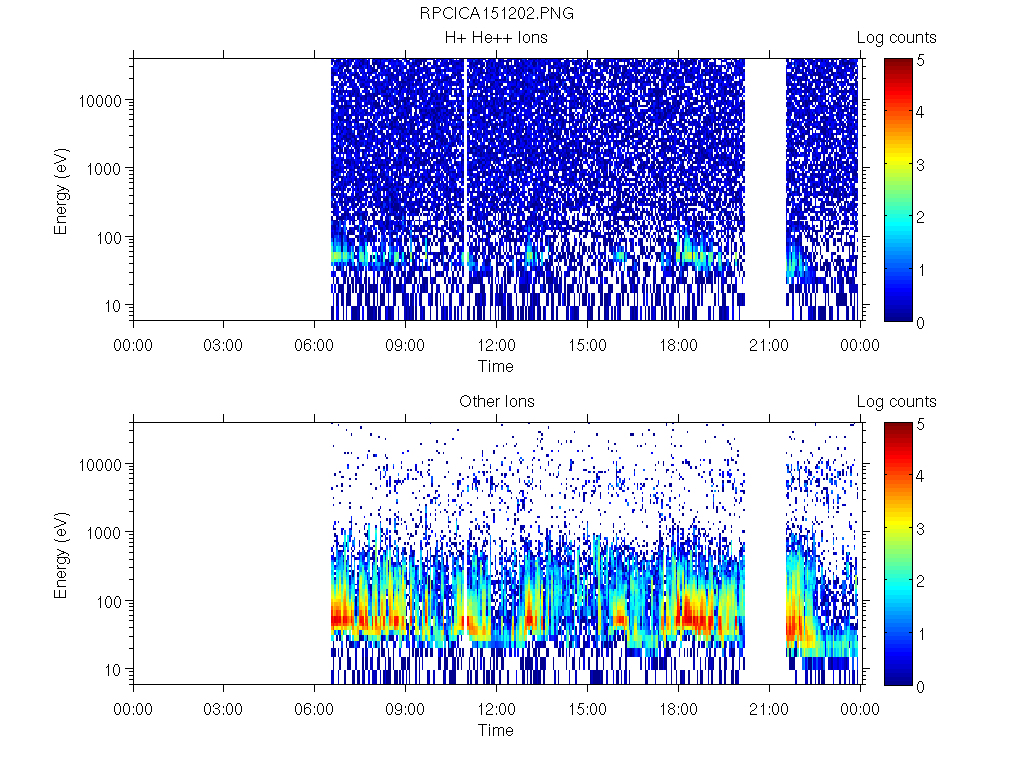Click the 03:00 tick label of Other Ions plot

point(223,709)
